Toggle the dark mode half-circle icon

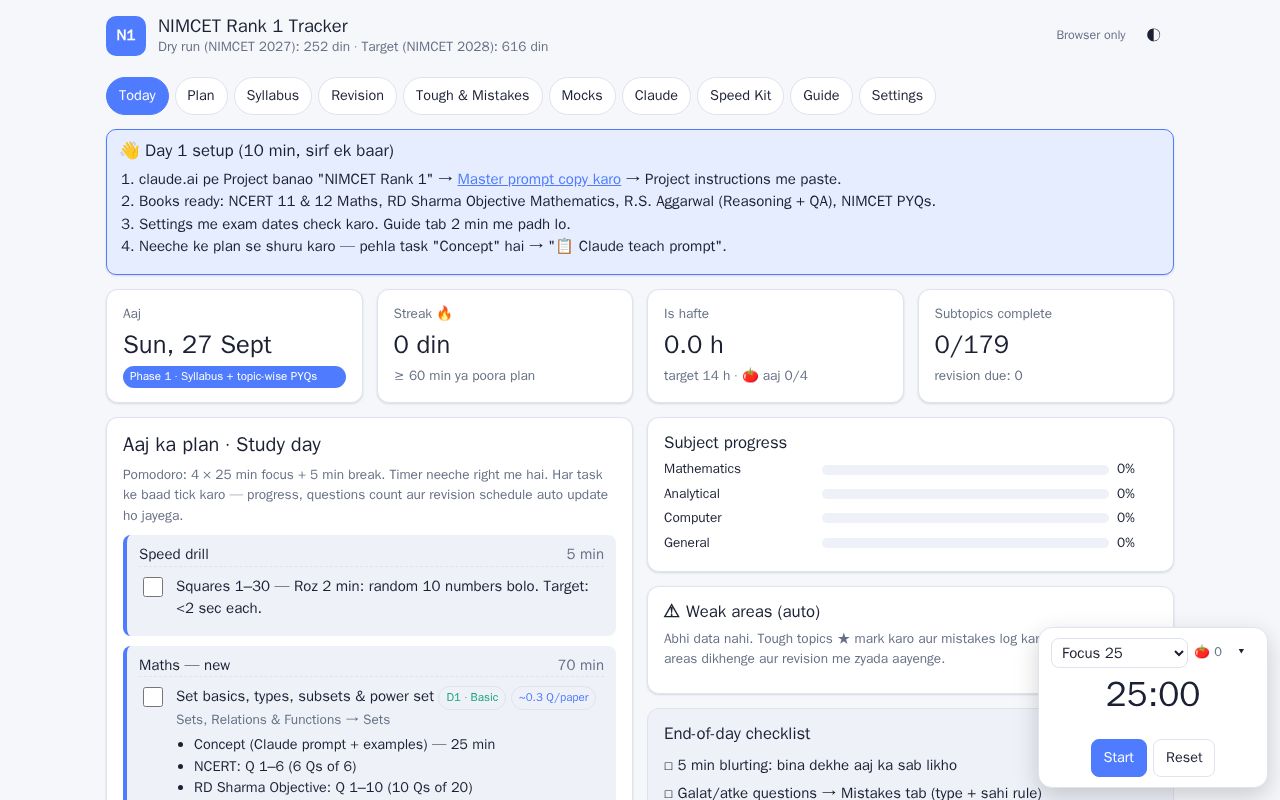coord(1153,35)
